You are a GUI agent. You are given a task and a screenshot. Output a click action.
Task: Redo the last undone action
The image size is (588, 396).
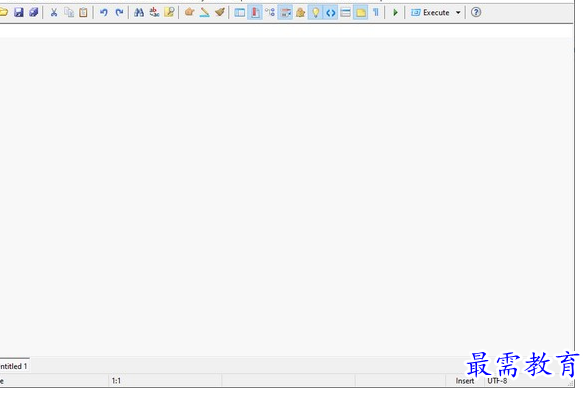[119, 12]
